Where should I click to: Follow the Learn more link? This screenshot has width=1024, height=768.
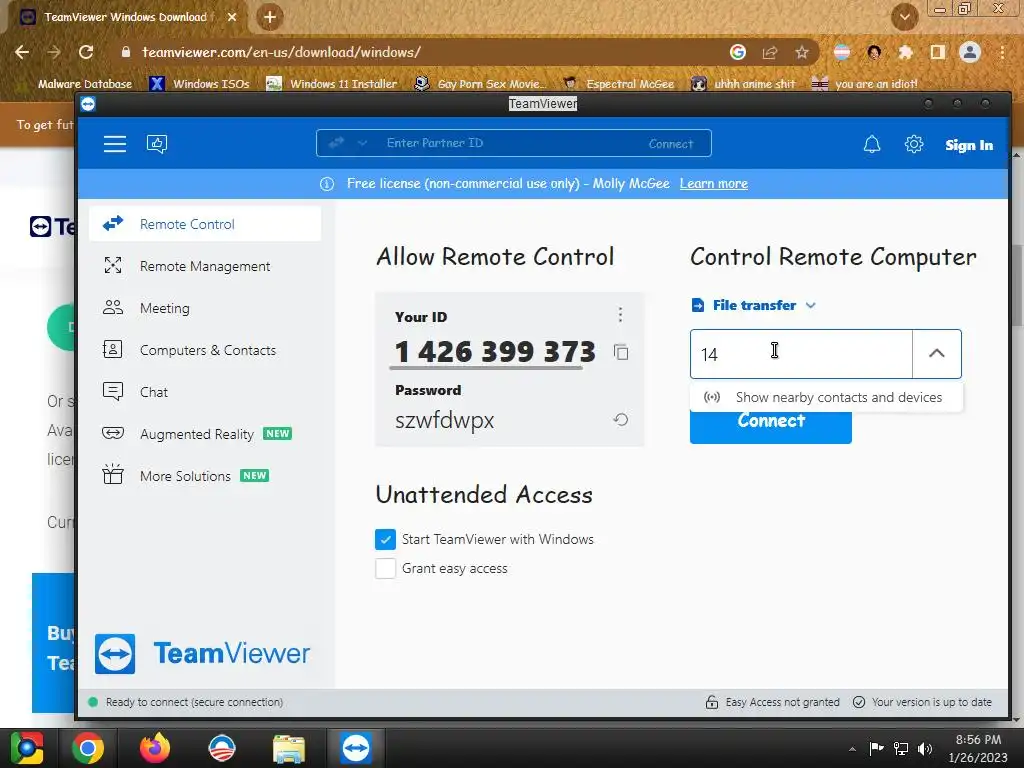pyautogui.click(x=714, y=184)
